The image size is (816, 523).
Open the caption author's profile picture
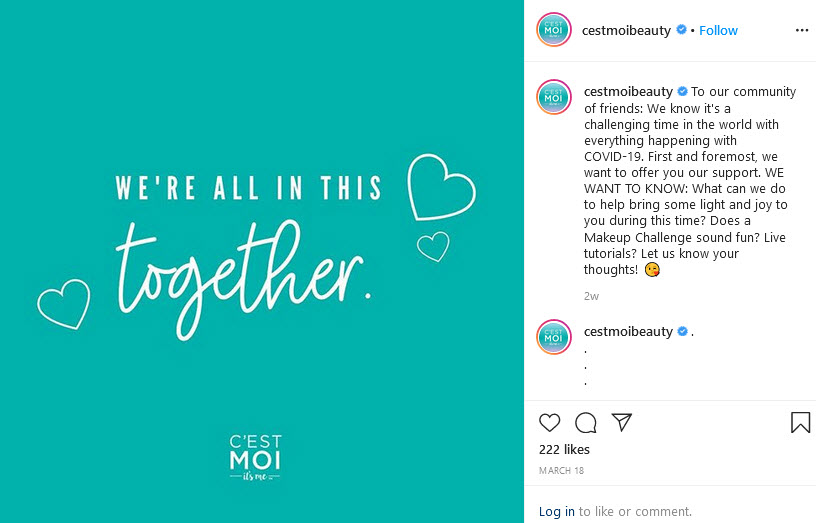point(554,97)
